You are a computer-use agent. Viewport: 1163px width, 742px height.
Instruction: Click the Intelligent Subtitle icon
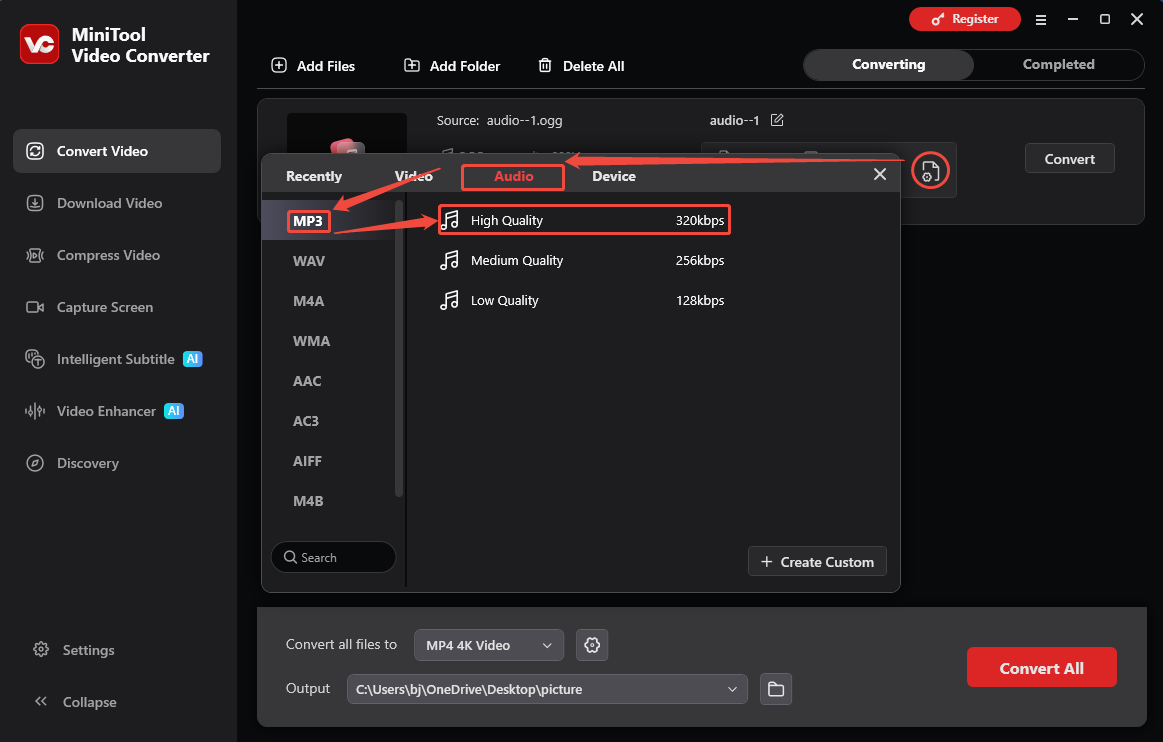click(x=35, y=359)
